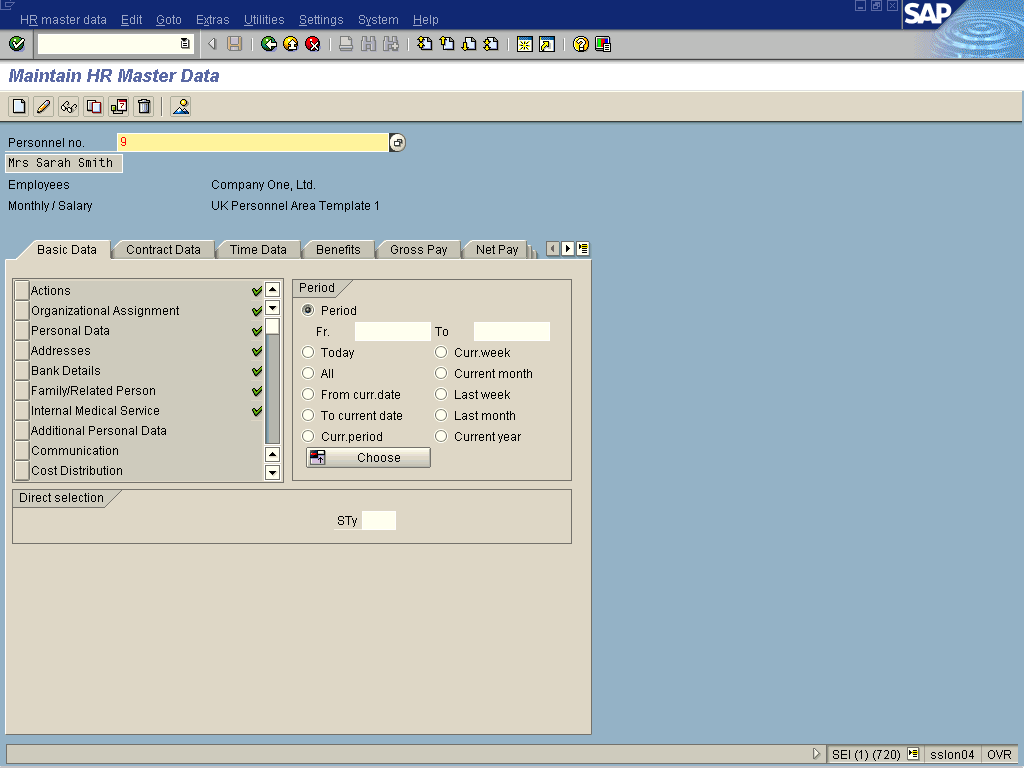The width and height of the screenshot is (1024, 768).
Task: Click the Find binoculars icon
Action: [x=368, y=44]
